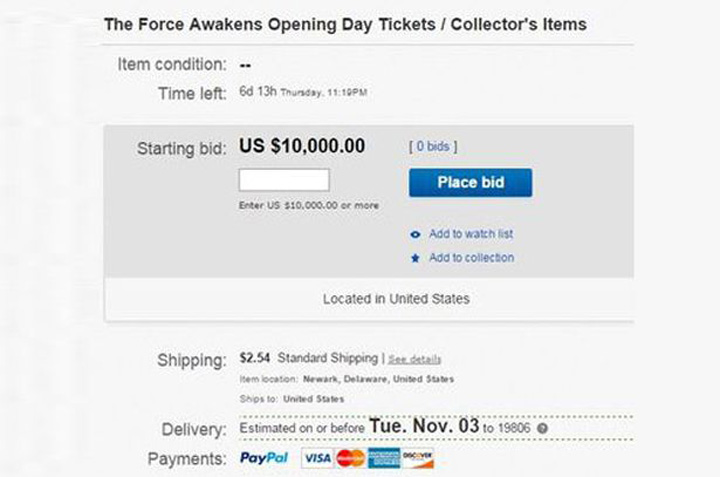
Task: Click the American Express card icon
Action: (x=383, y=458)
